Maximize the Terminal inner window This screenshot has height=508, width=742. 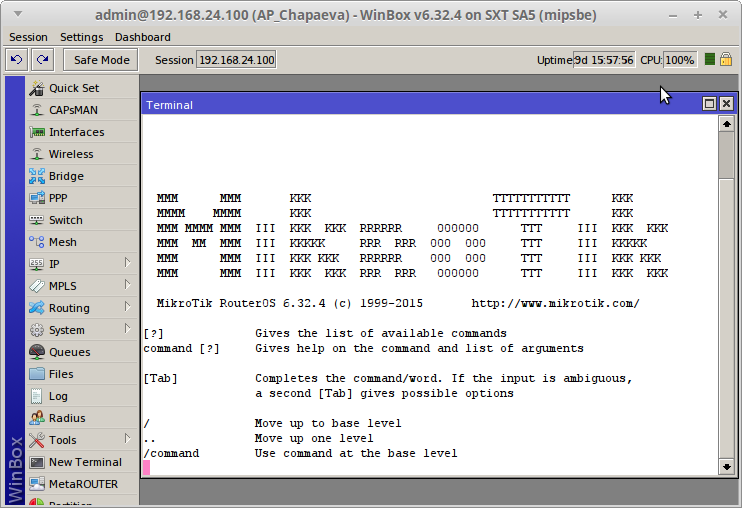709,104
